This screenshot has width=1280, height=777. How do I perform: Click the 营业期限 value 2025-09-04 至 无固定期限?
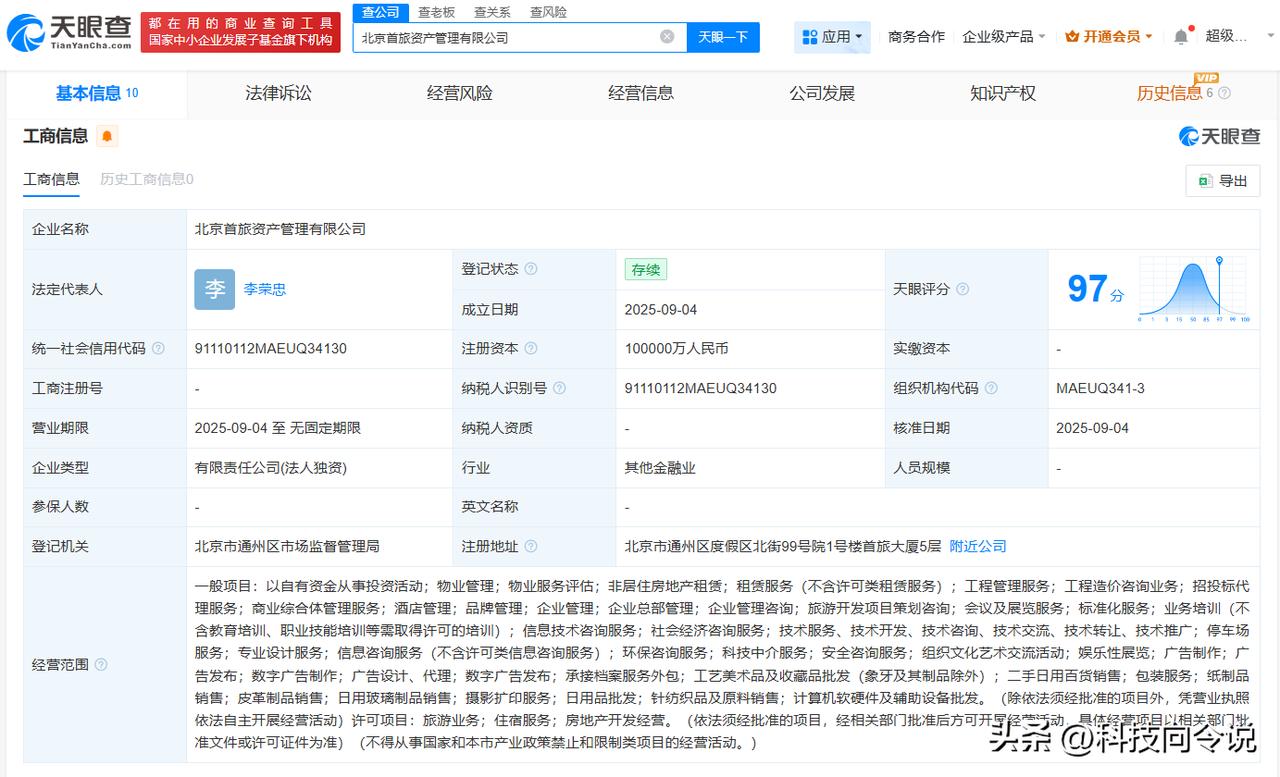click(278, 428)
